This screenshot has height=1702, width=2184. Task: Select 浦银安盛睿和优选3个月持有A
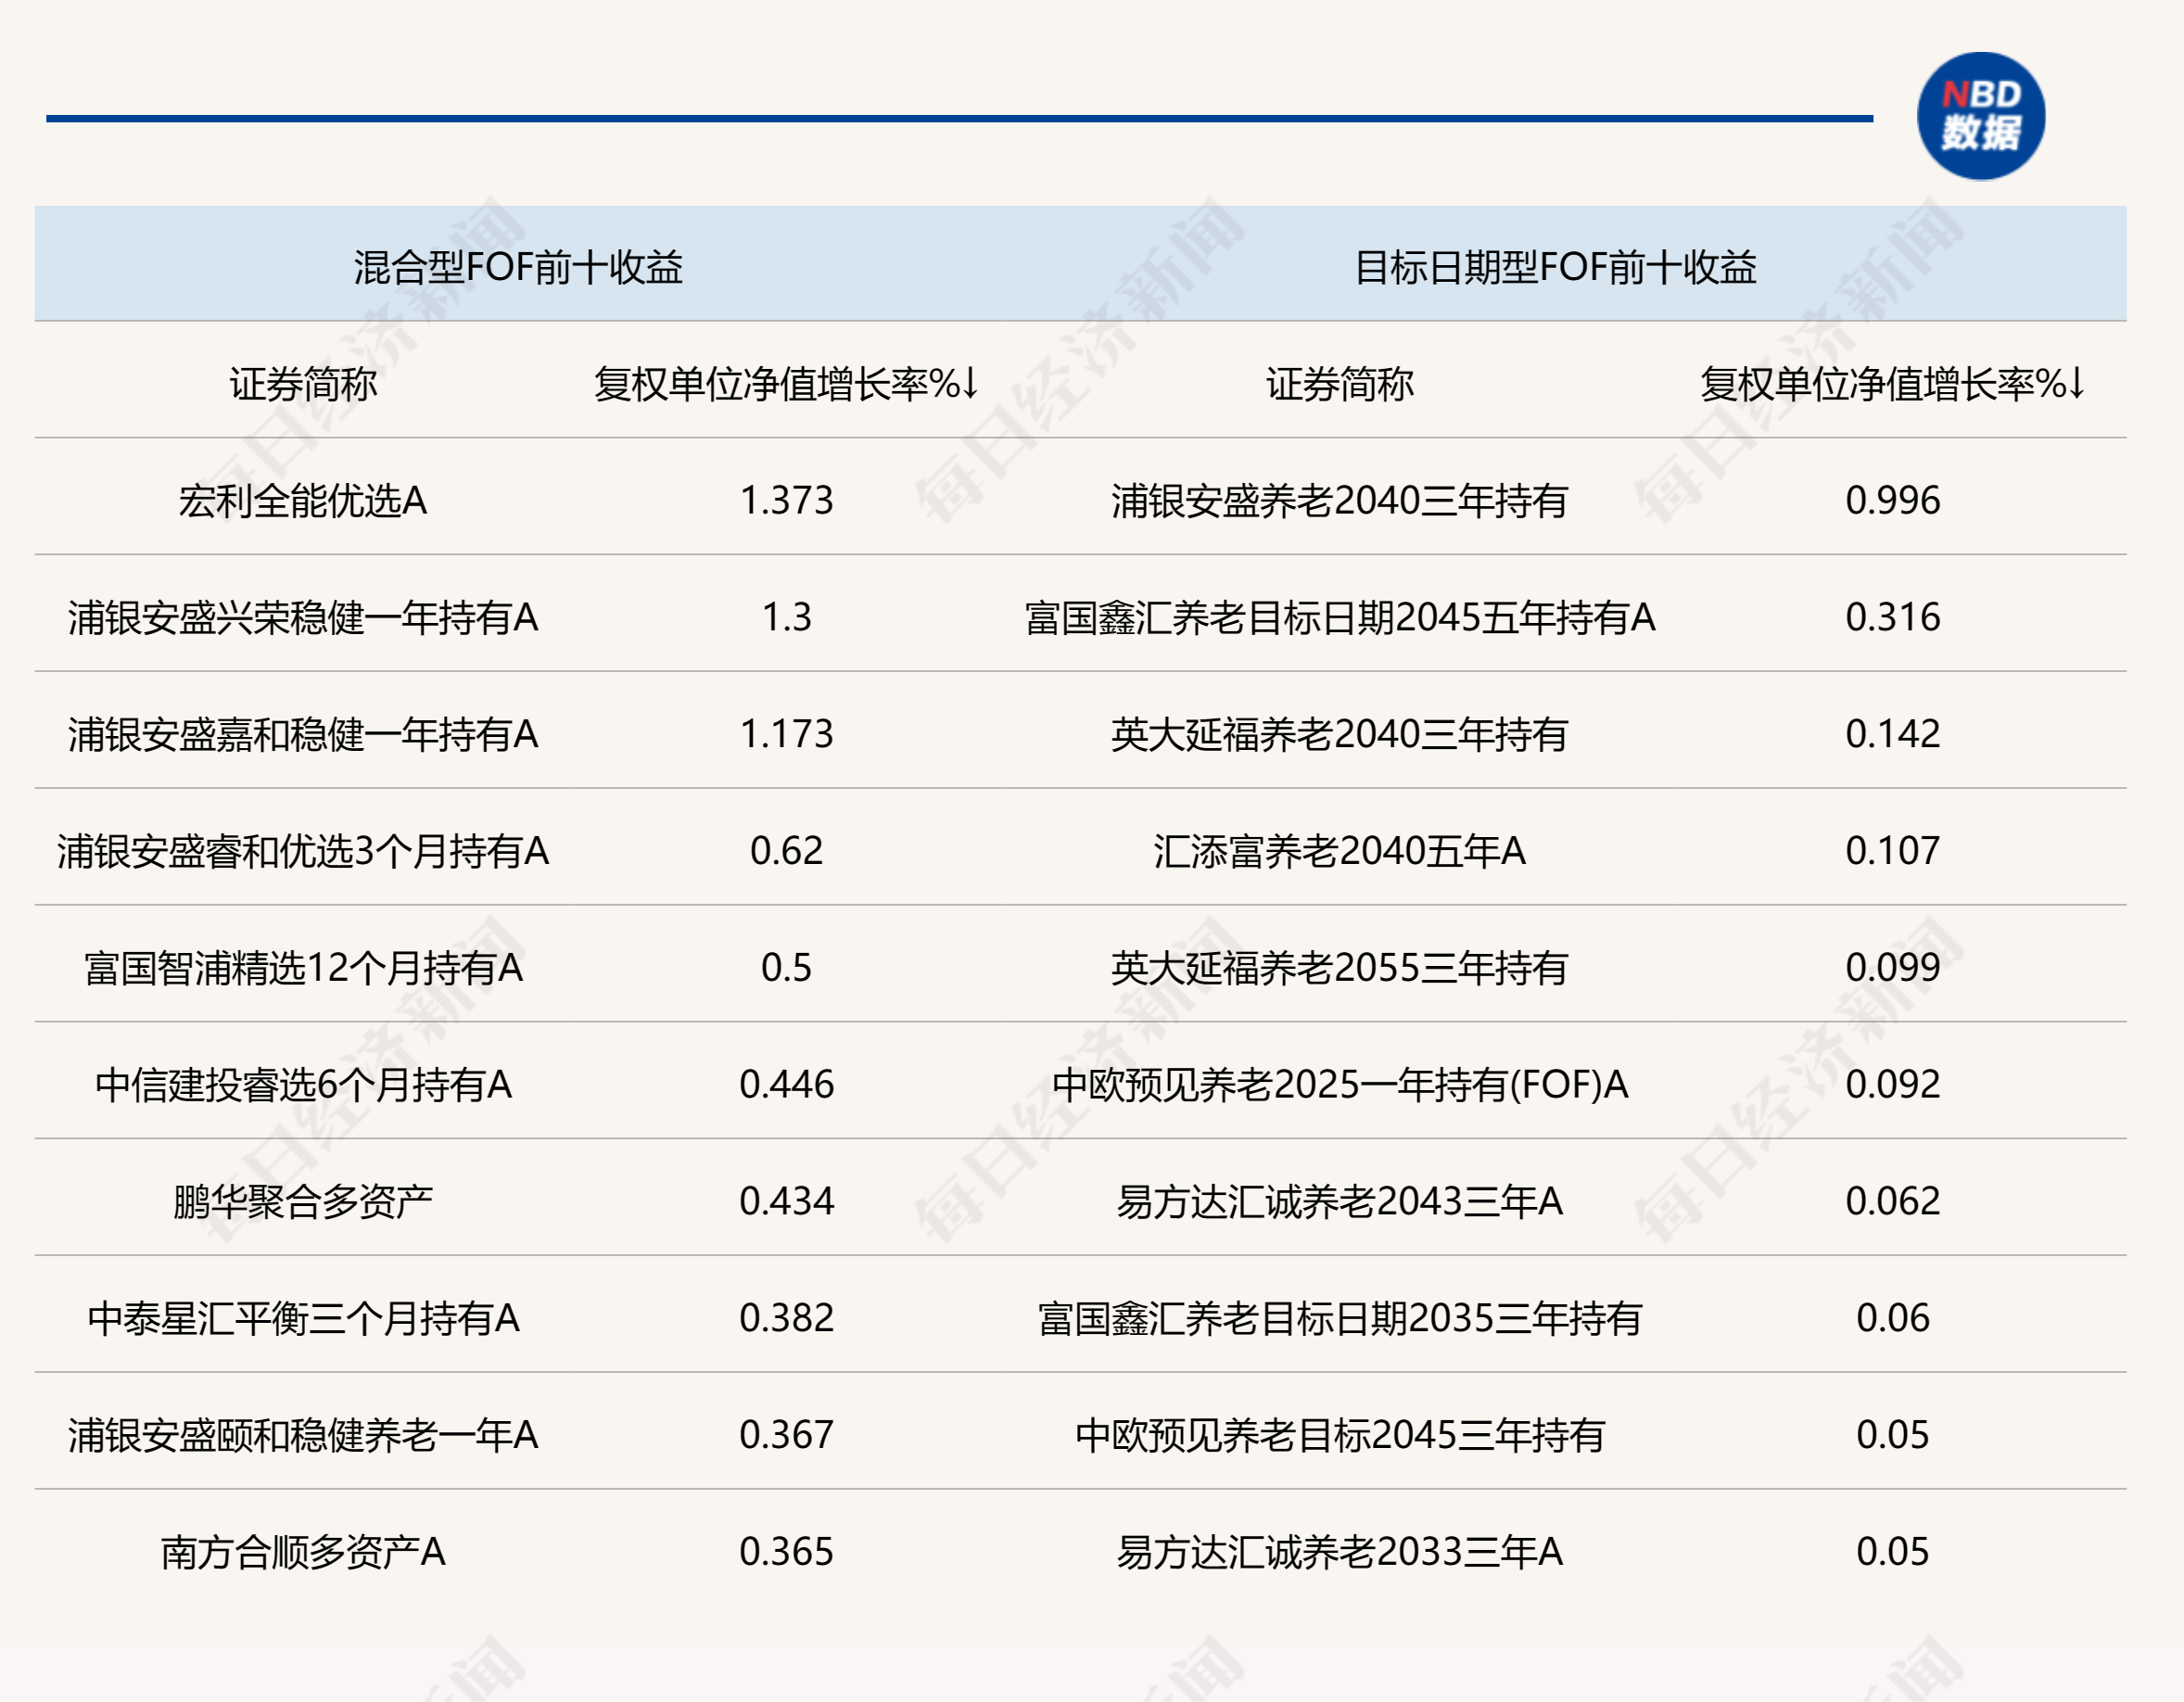coord(303,852)
